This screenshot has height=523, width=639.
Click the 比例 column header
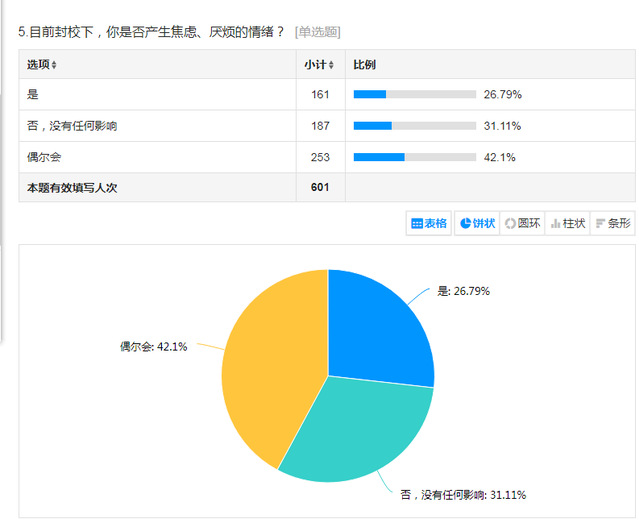(x=364, y=65)
